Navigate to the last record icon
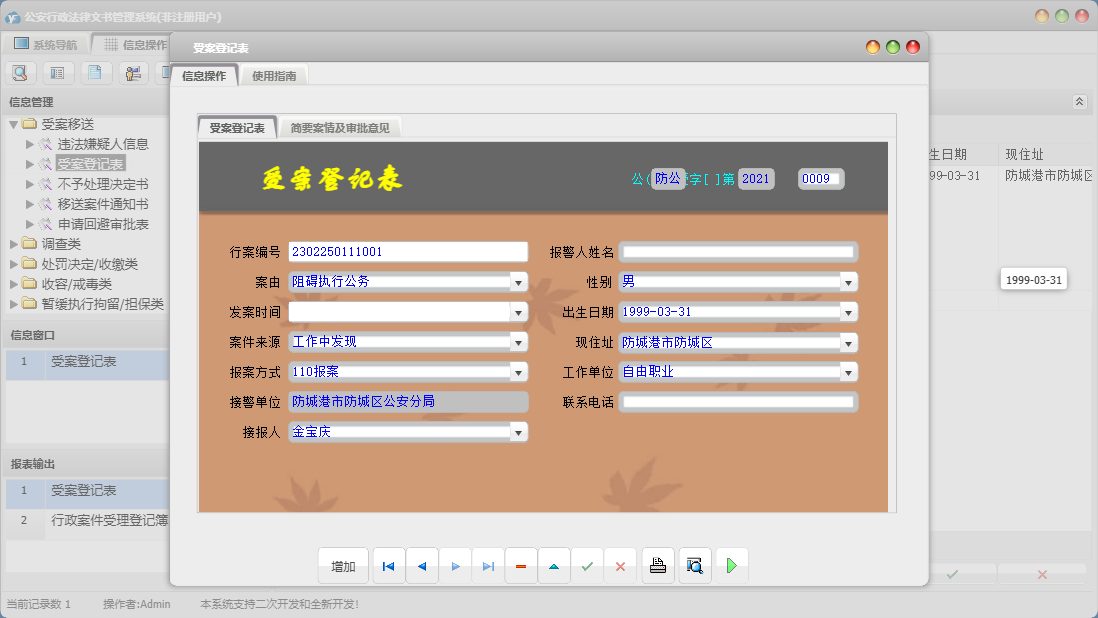Image resolution: width=1098 pixels, height=618 pixels. [488, 565]
